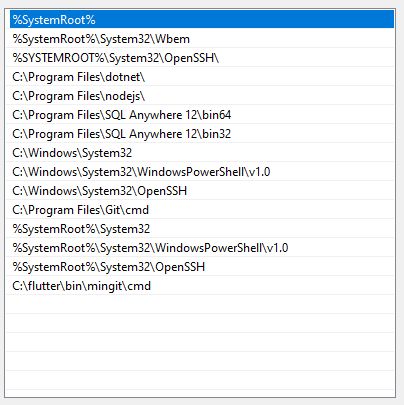
Task: Select %SystemRoot%\System32\OpenSSH entry
Action: tap(200, 267)
